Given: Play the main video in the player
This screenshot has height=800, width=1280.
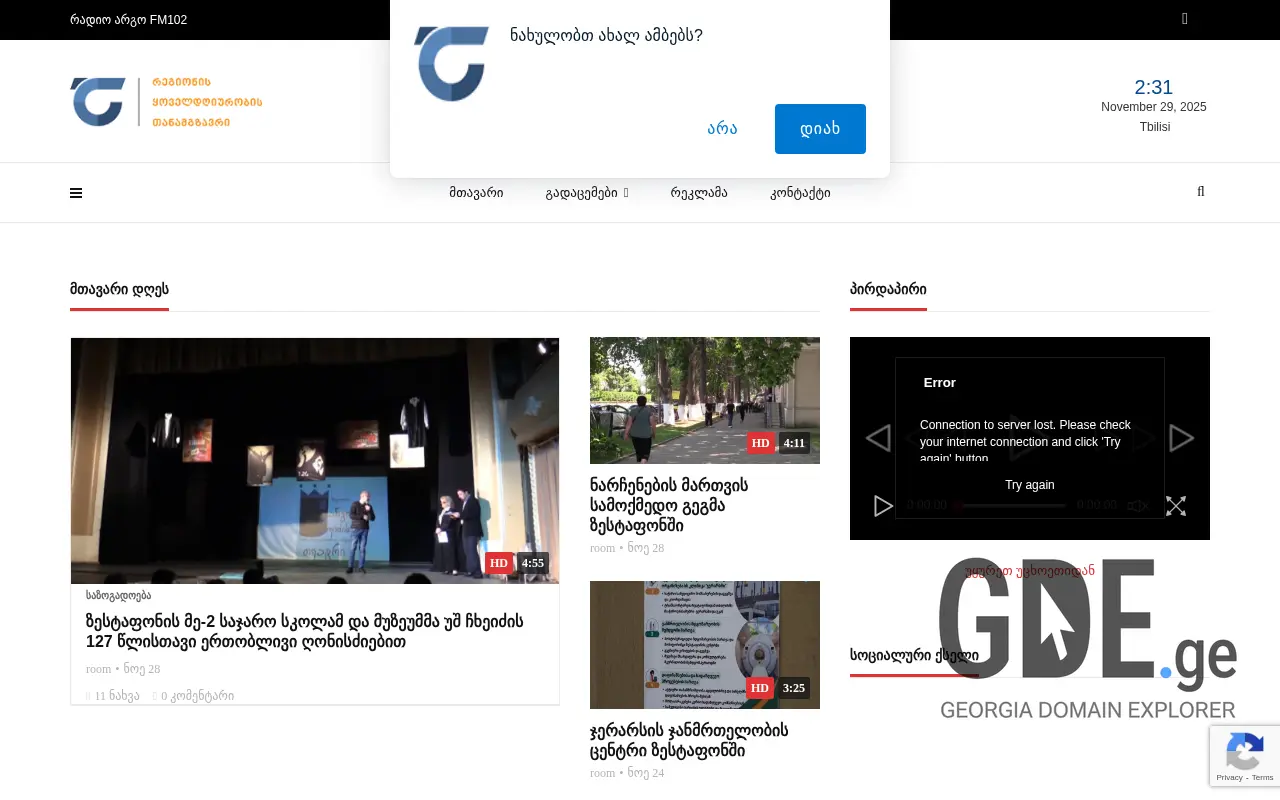Looking at the screenshot, I should coord(883,506).
